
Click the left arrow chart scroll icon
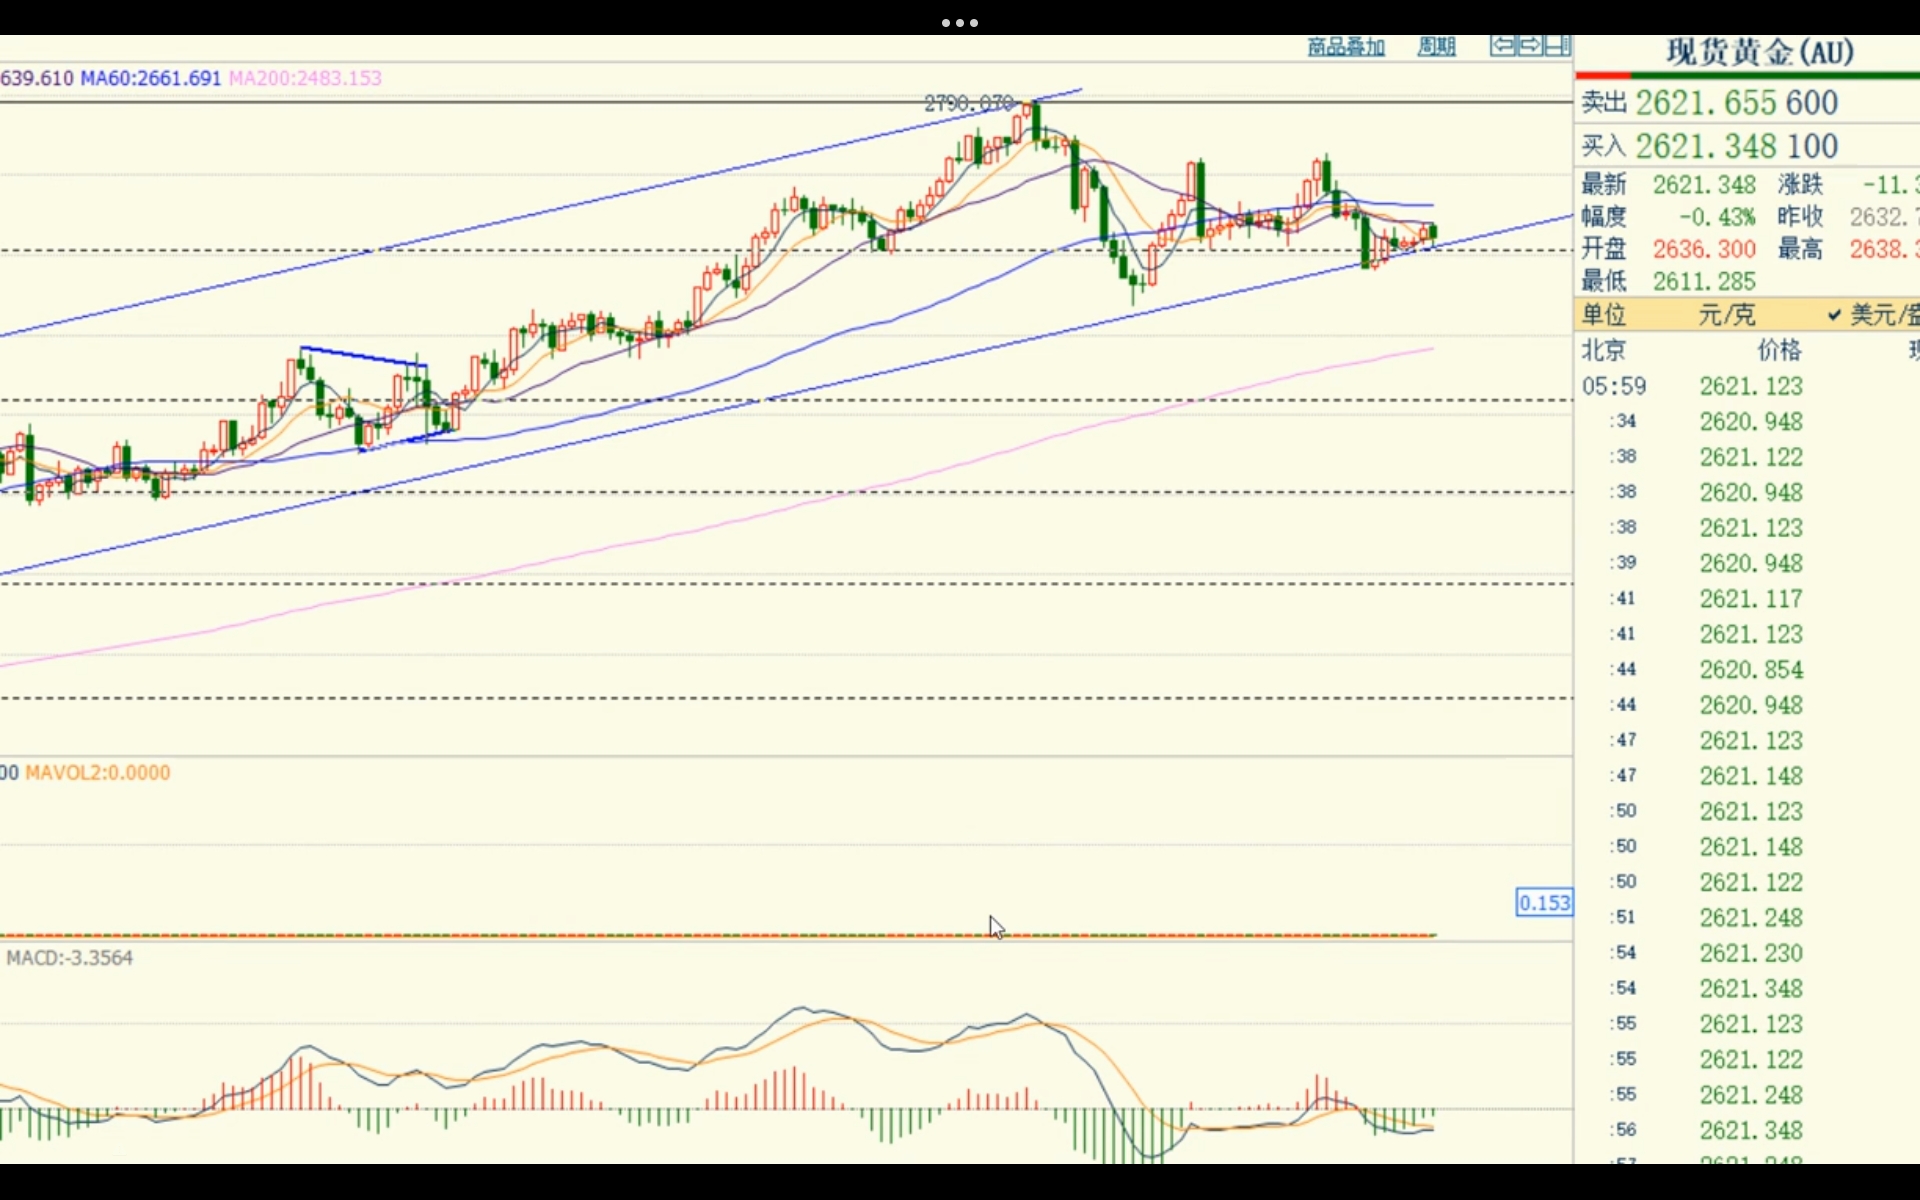[x=1503, y=46]
